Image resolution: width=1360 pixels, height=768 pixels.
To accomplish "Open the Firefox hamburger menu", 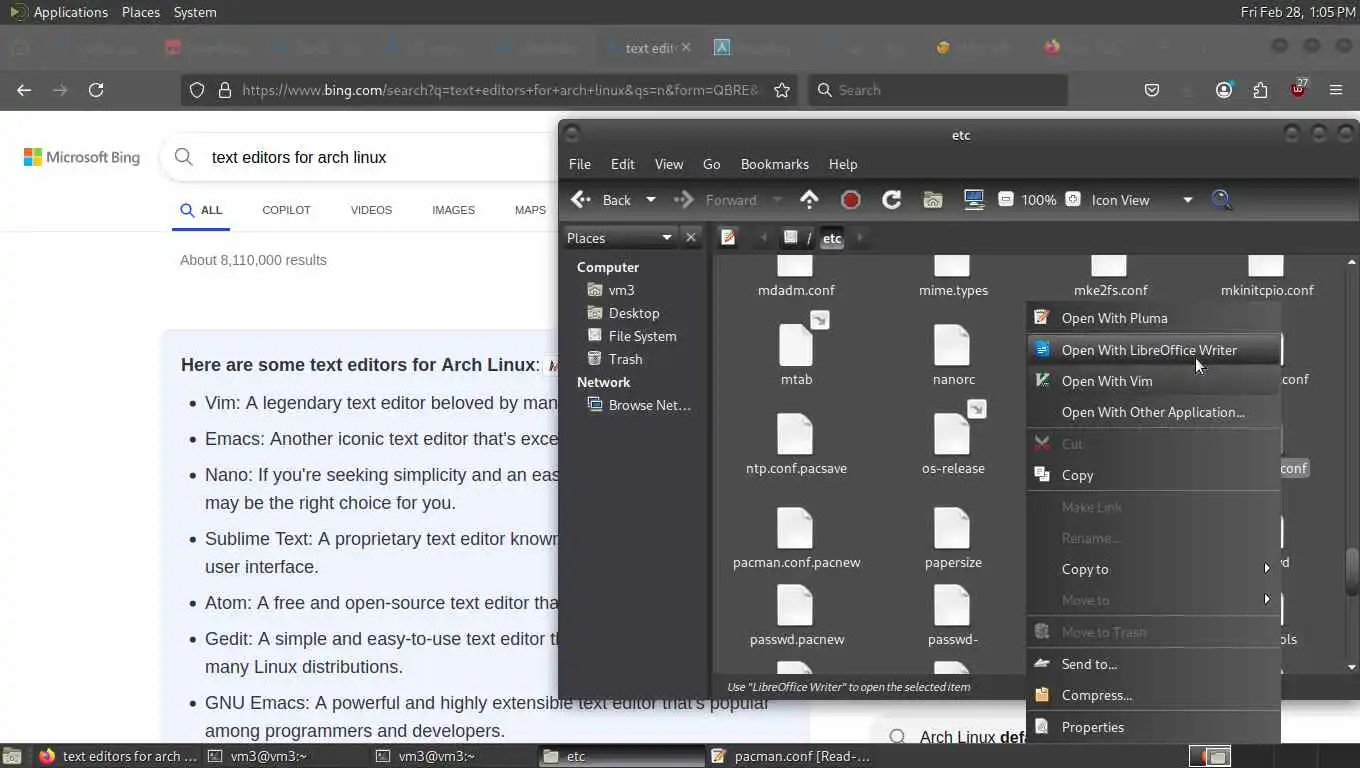I will (1335, 90).
